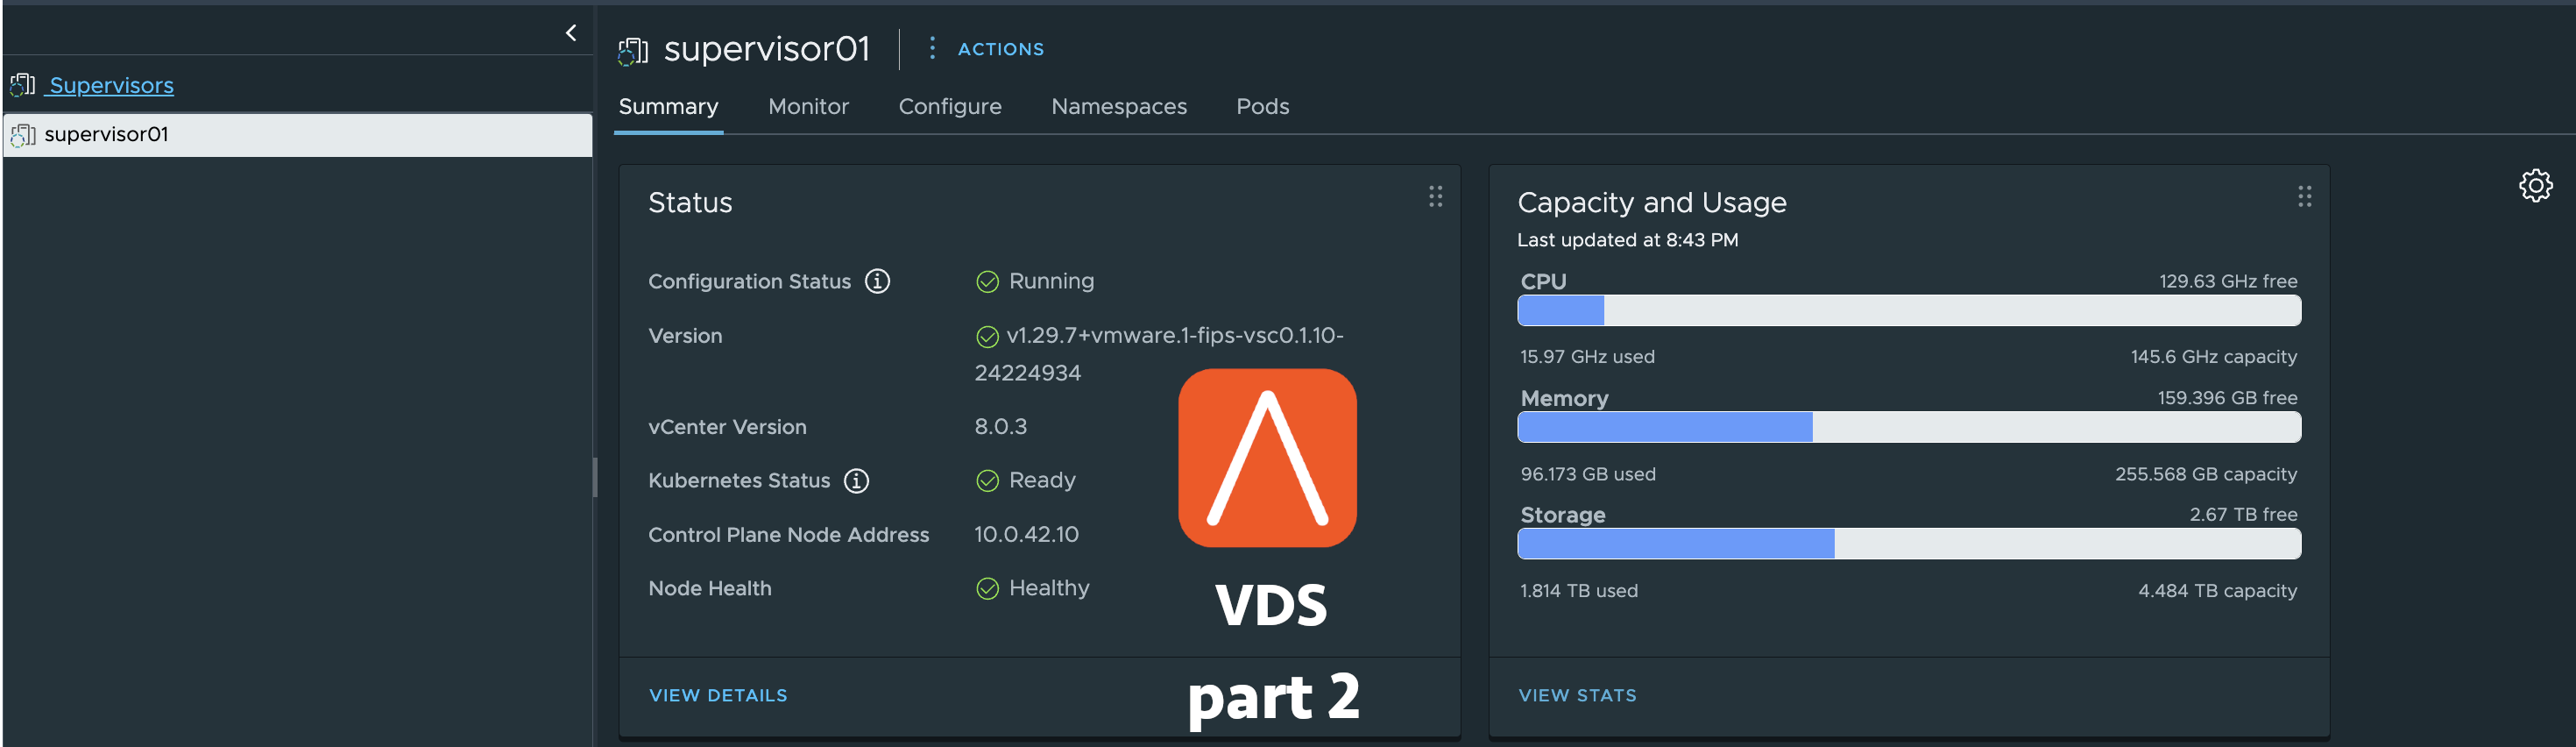The height and width of the screenshot is (747, 2576).
Task: Click the Memory usage bar
Action: coord(1909,428)
